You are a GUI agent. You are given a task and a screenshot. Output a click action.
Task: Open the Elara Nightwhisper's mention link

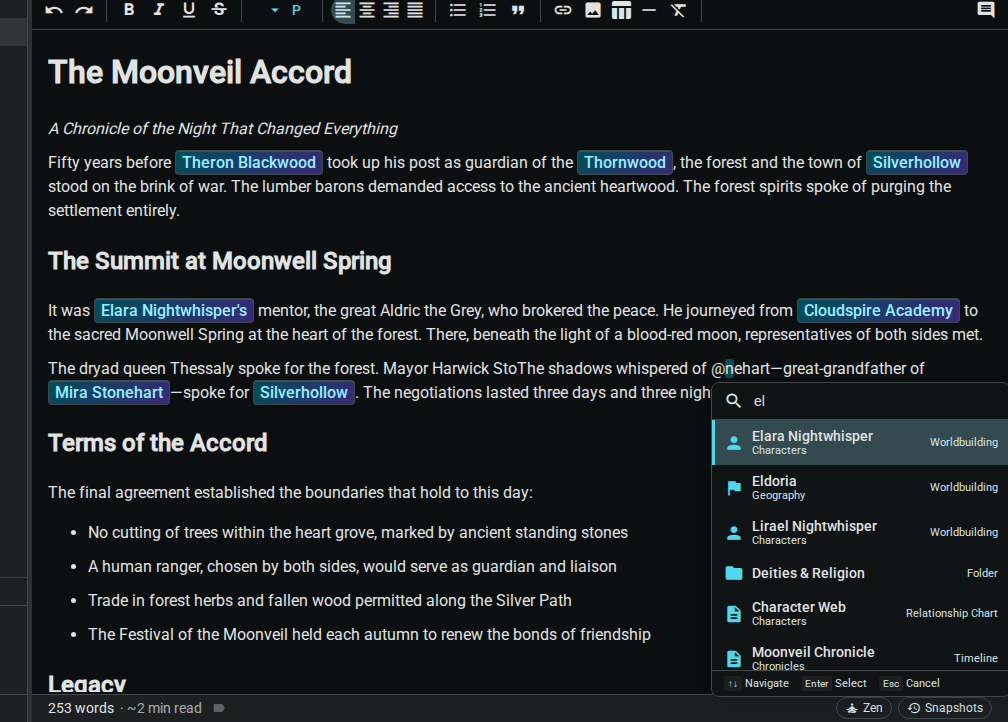coord(174,311)
